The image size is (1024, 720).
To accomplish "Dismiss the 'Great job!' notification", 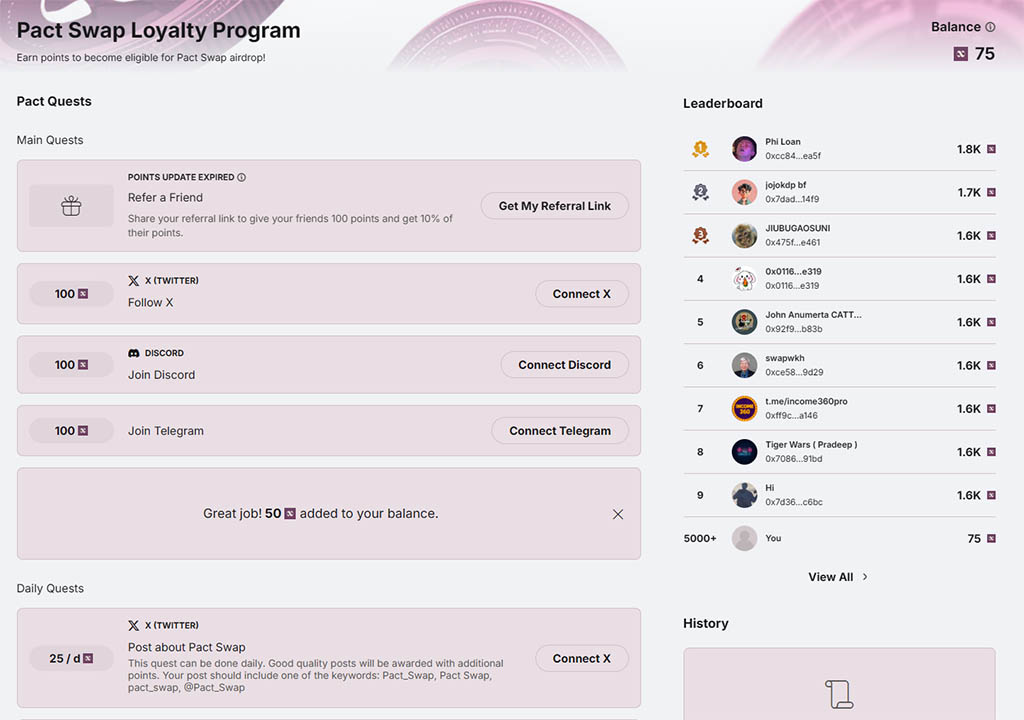I will 618,514.
